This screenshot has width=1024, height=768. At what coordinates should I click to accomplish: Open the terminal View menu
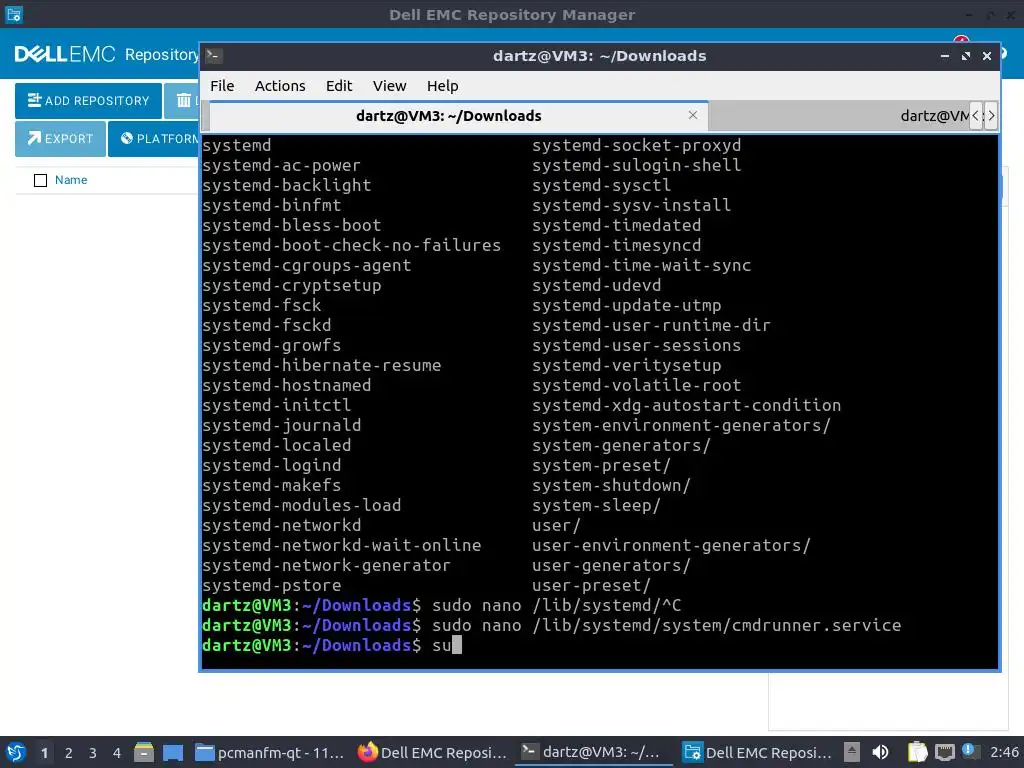pyautogui.click(x=389, y=86)
